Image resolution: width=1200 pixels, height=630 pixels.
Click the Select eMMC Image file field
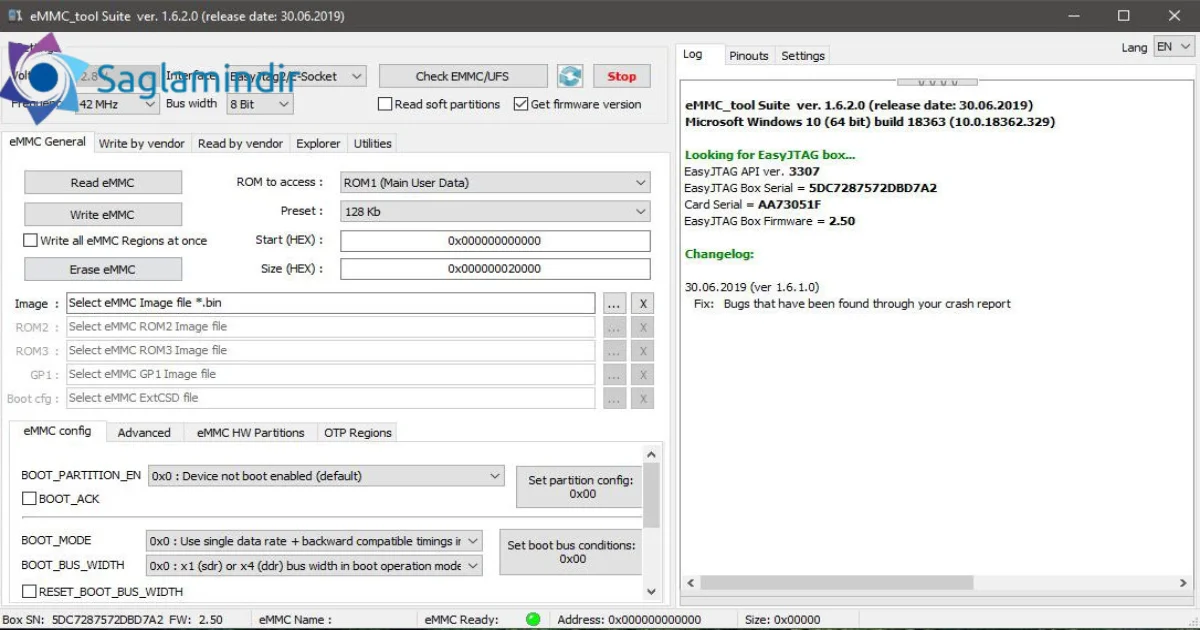[331, 303]
